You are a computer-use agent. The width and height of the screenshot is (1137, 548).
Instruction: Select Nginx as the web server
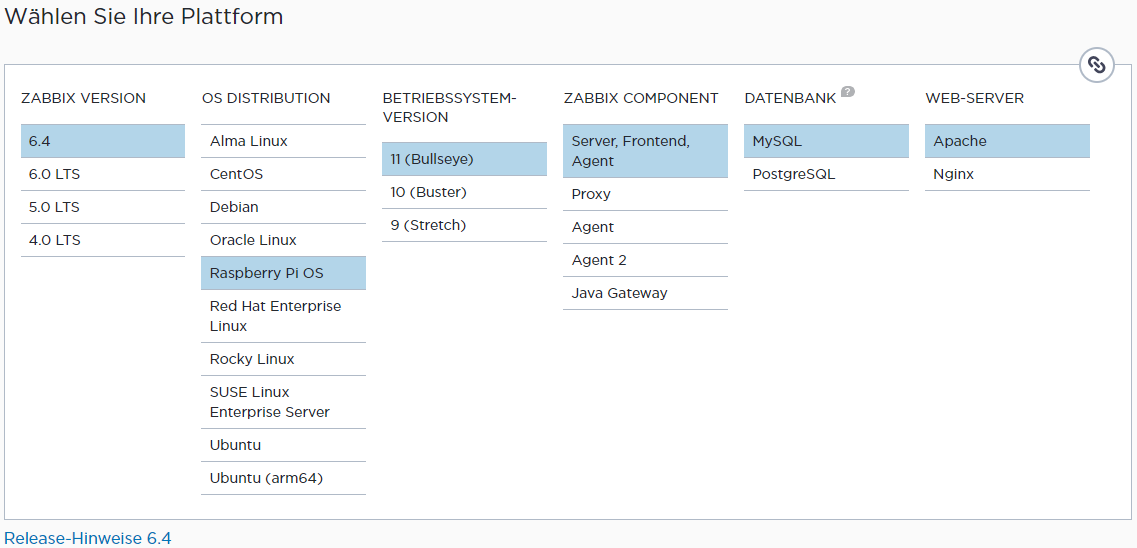pos(1007,174)
